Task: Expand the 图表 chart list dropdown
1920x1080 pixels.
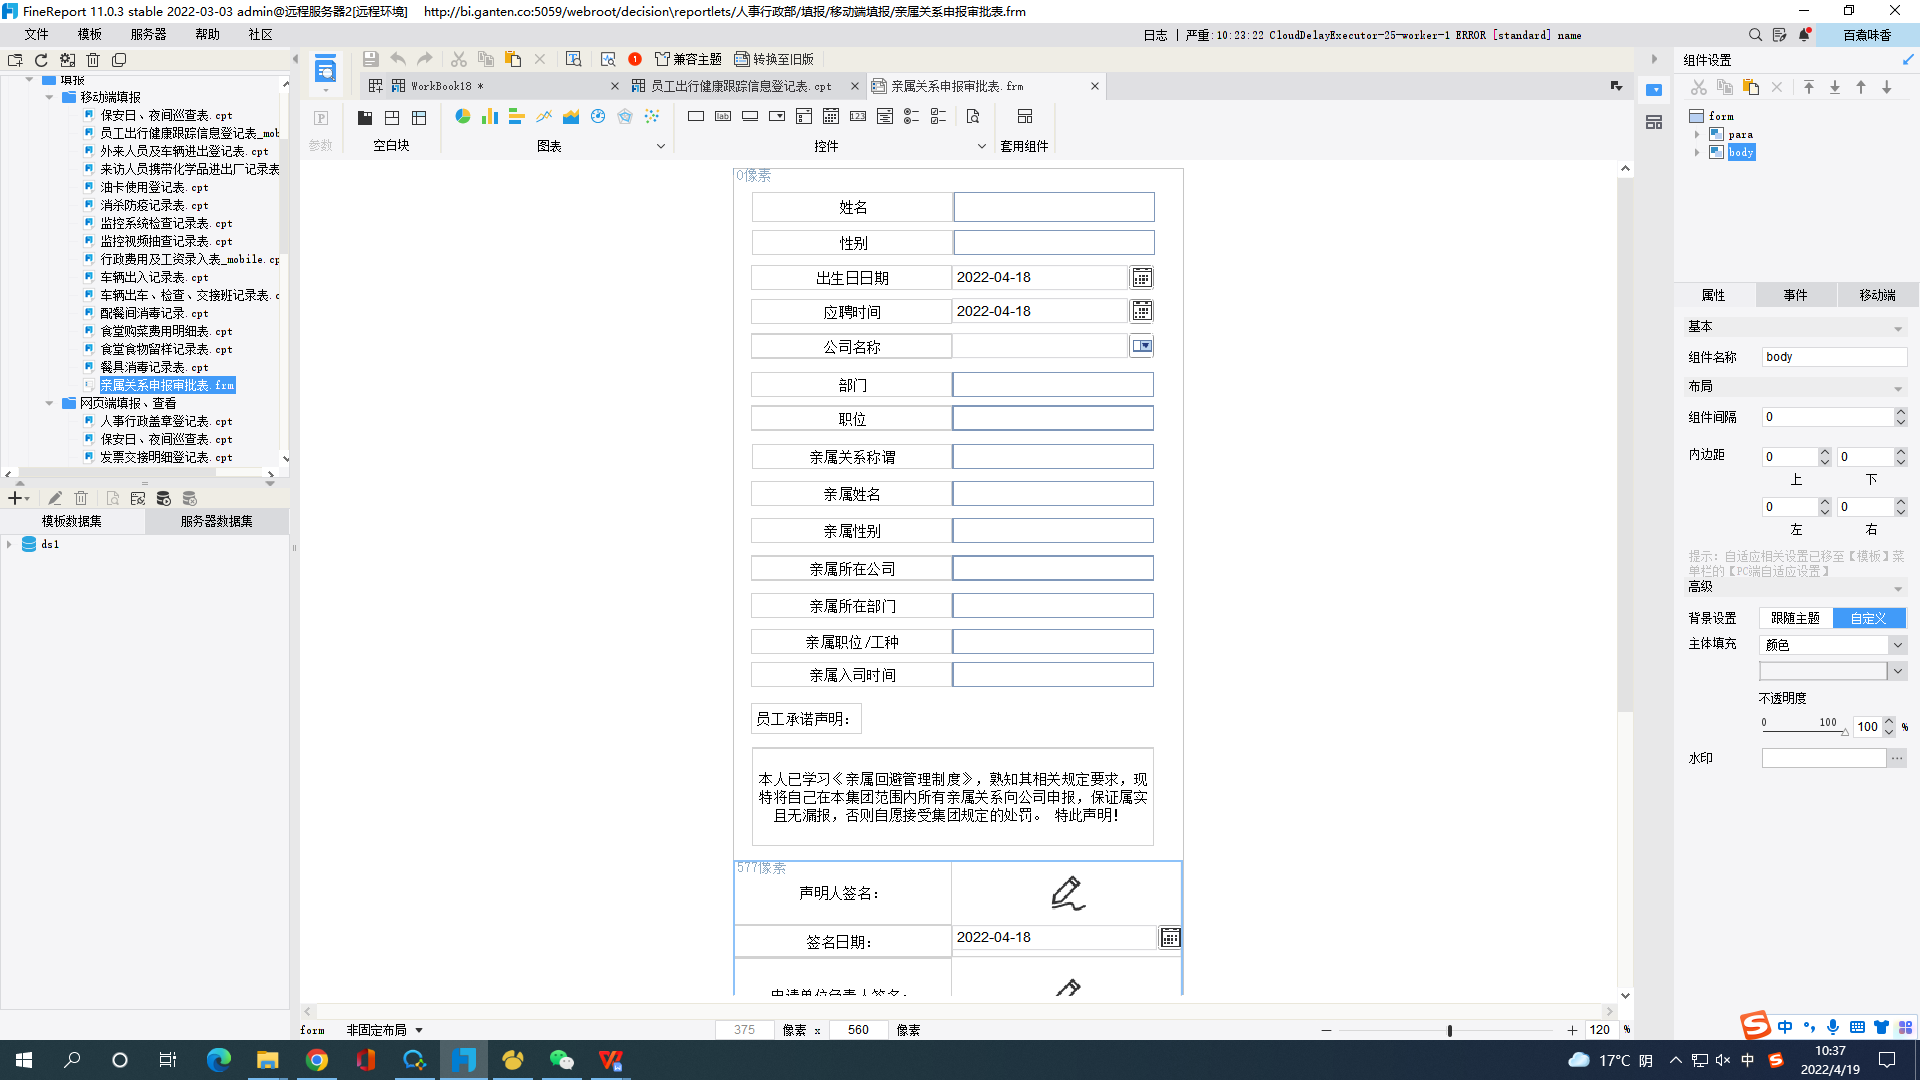Action: tap(660, 146)
